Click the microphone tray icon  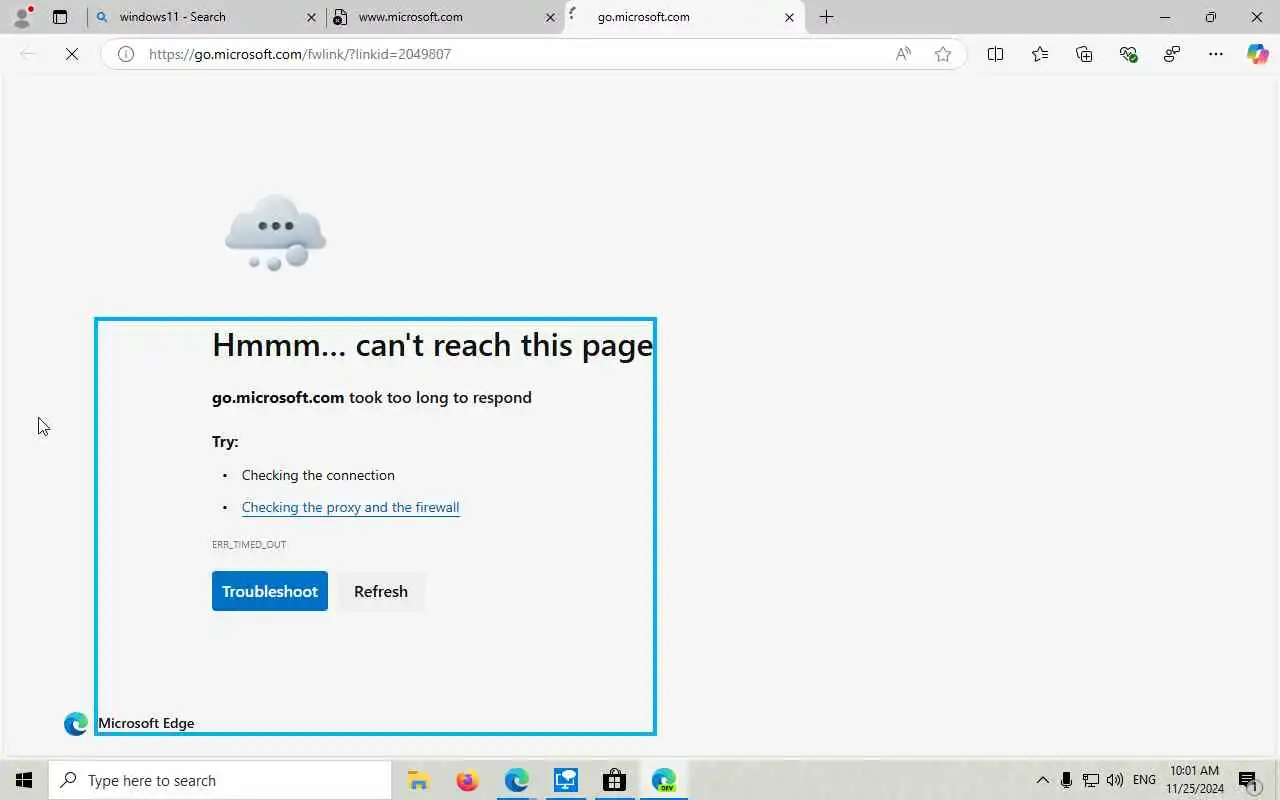tap(1067, 780)
